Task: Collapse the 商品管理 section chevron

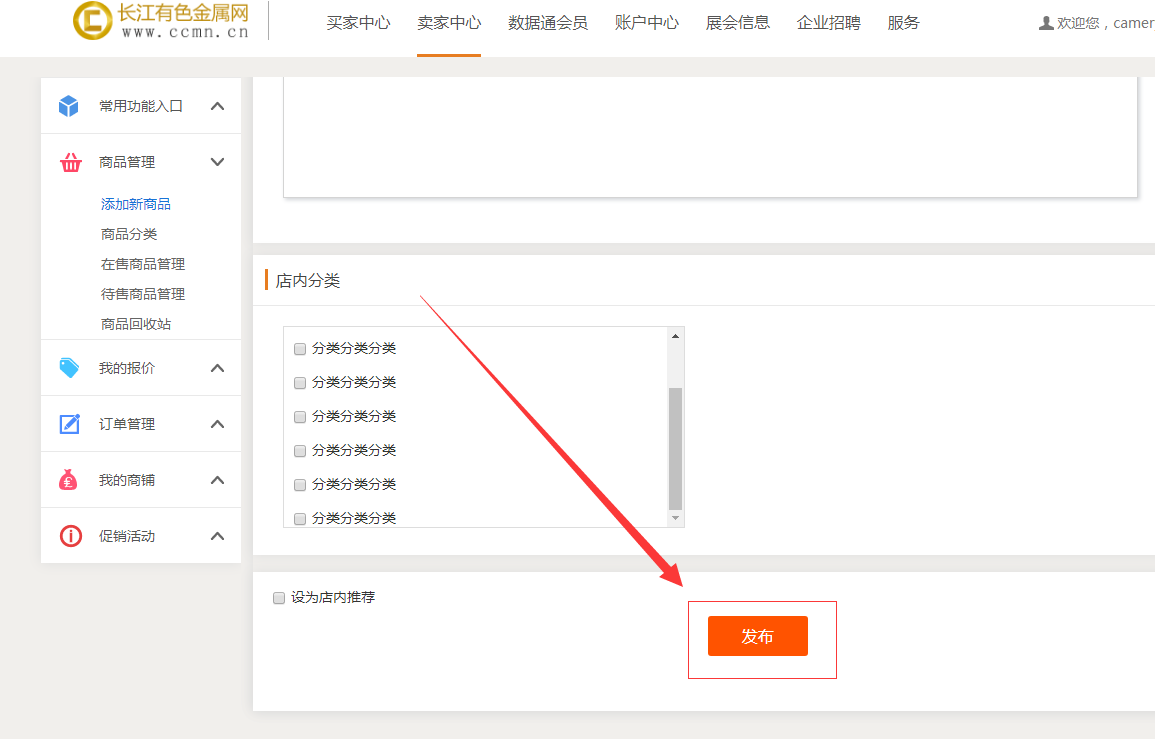Action: (x=217, y=162)
